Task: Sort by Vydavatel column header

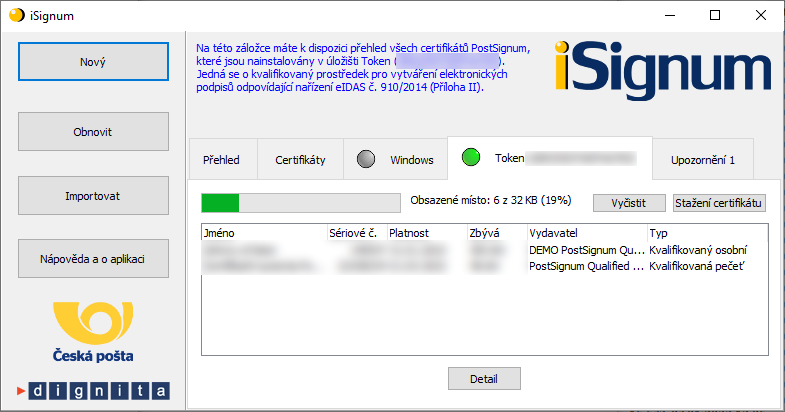Action: [587, 233]
